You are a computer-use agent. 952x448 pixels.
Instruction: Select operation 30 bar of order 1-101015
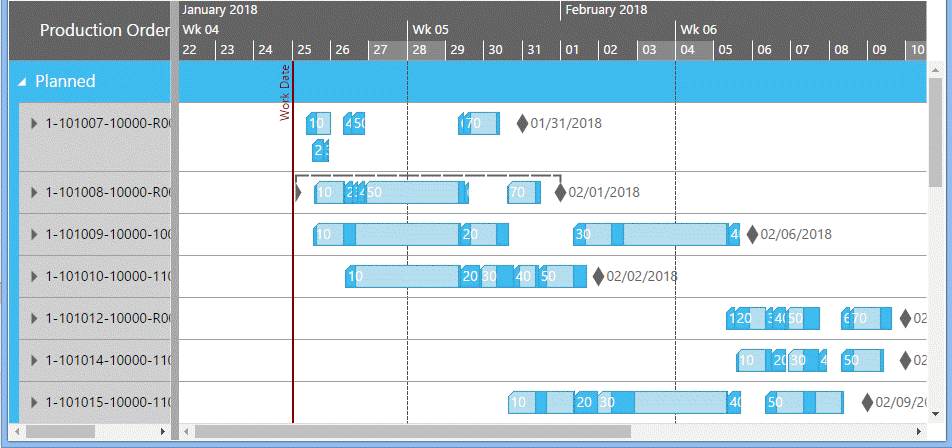point(662,402)
